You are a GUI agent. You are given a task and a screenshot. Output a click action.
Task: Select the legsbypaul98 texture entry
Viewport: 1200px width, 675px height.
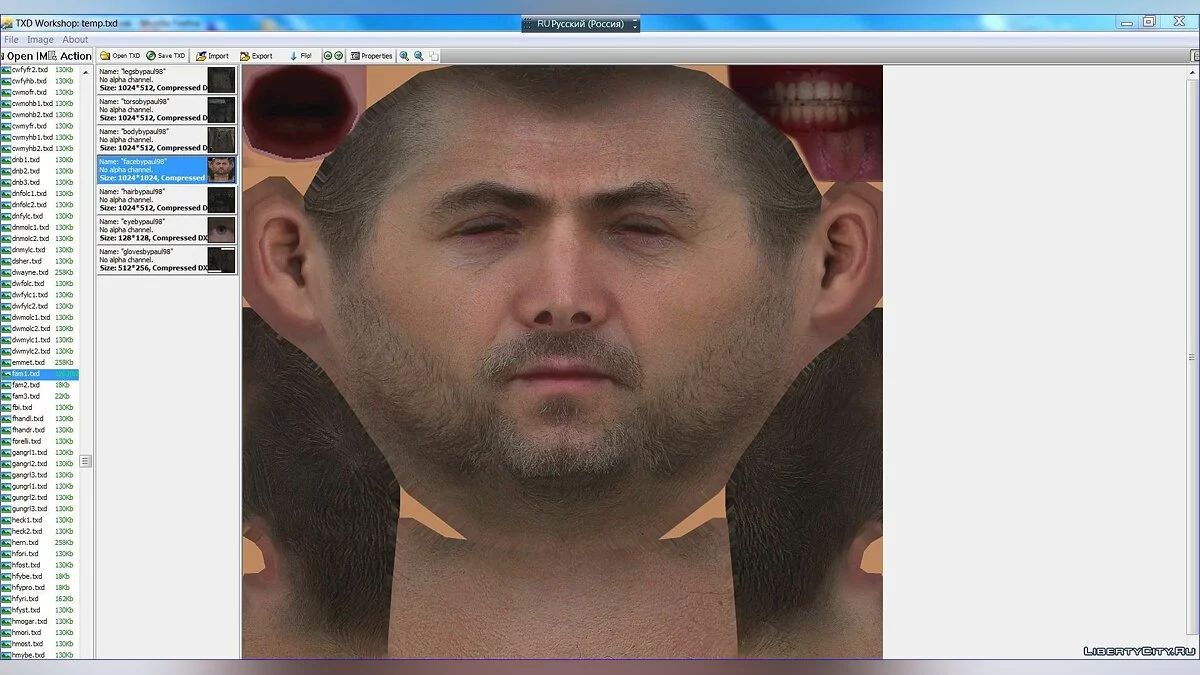pos(167,80)
